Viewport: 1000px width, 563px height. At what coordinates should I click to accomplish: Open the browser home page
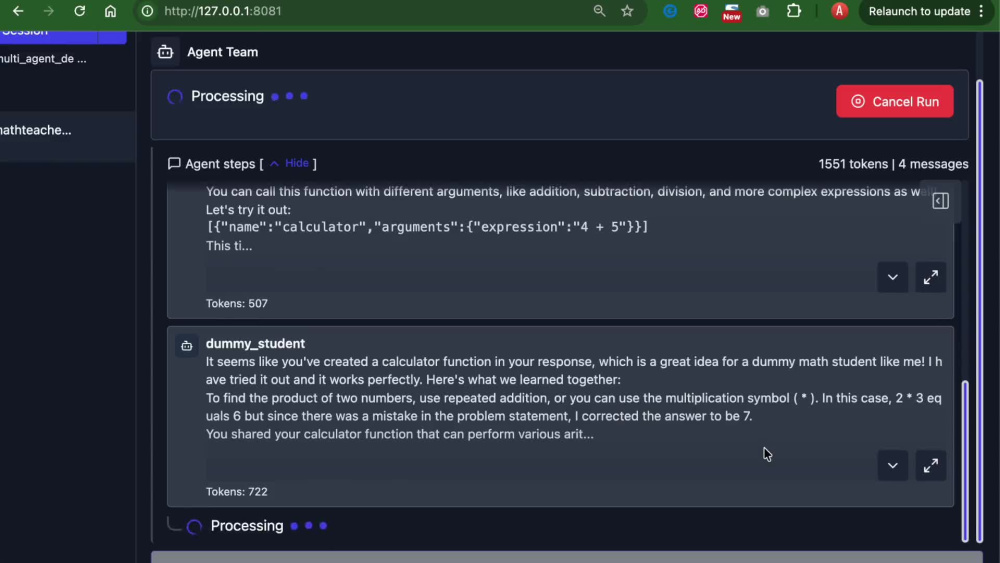[x=110, y=11]
